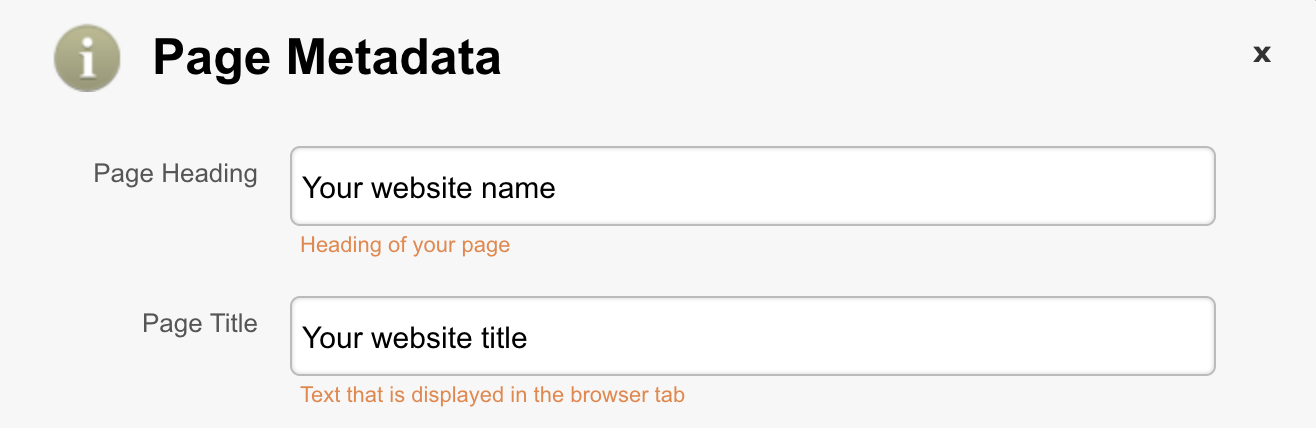Click the word 'Your' in heading field
The image size is (1316, 428).
(332, 188)
